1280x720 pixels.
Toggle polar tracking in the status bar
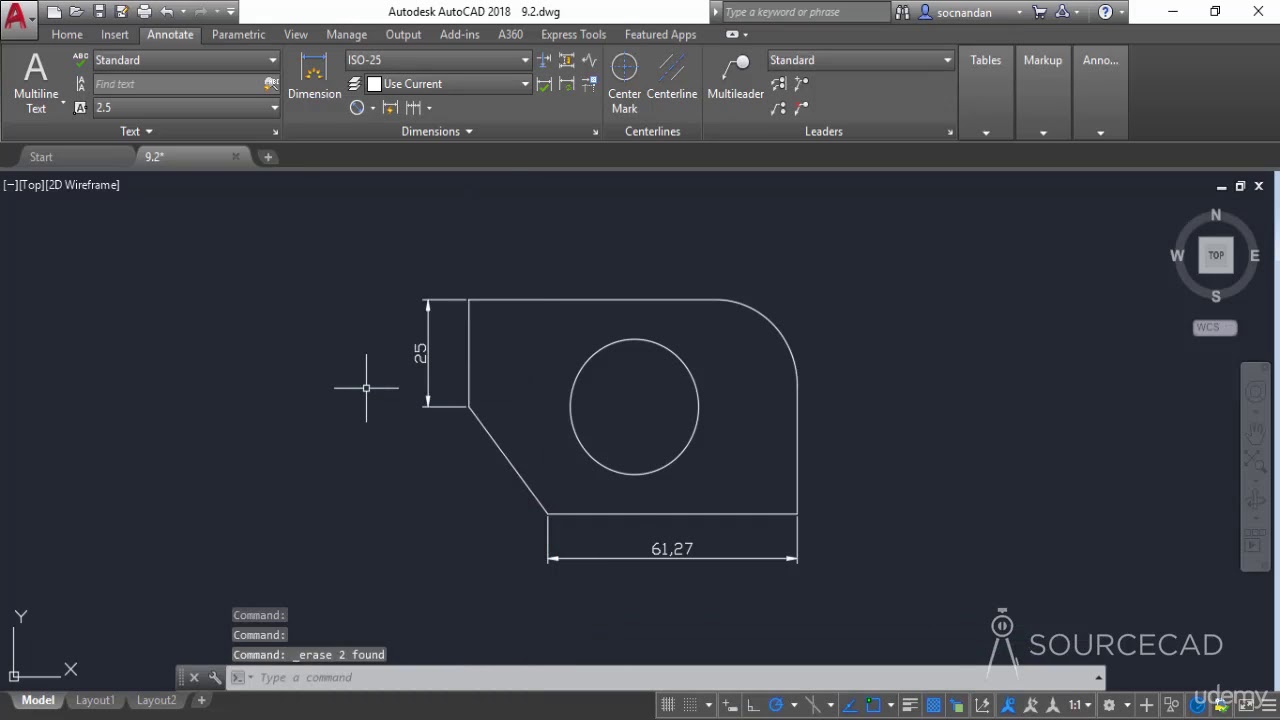[x=774, y=705]
